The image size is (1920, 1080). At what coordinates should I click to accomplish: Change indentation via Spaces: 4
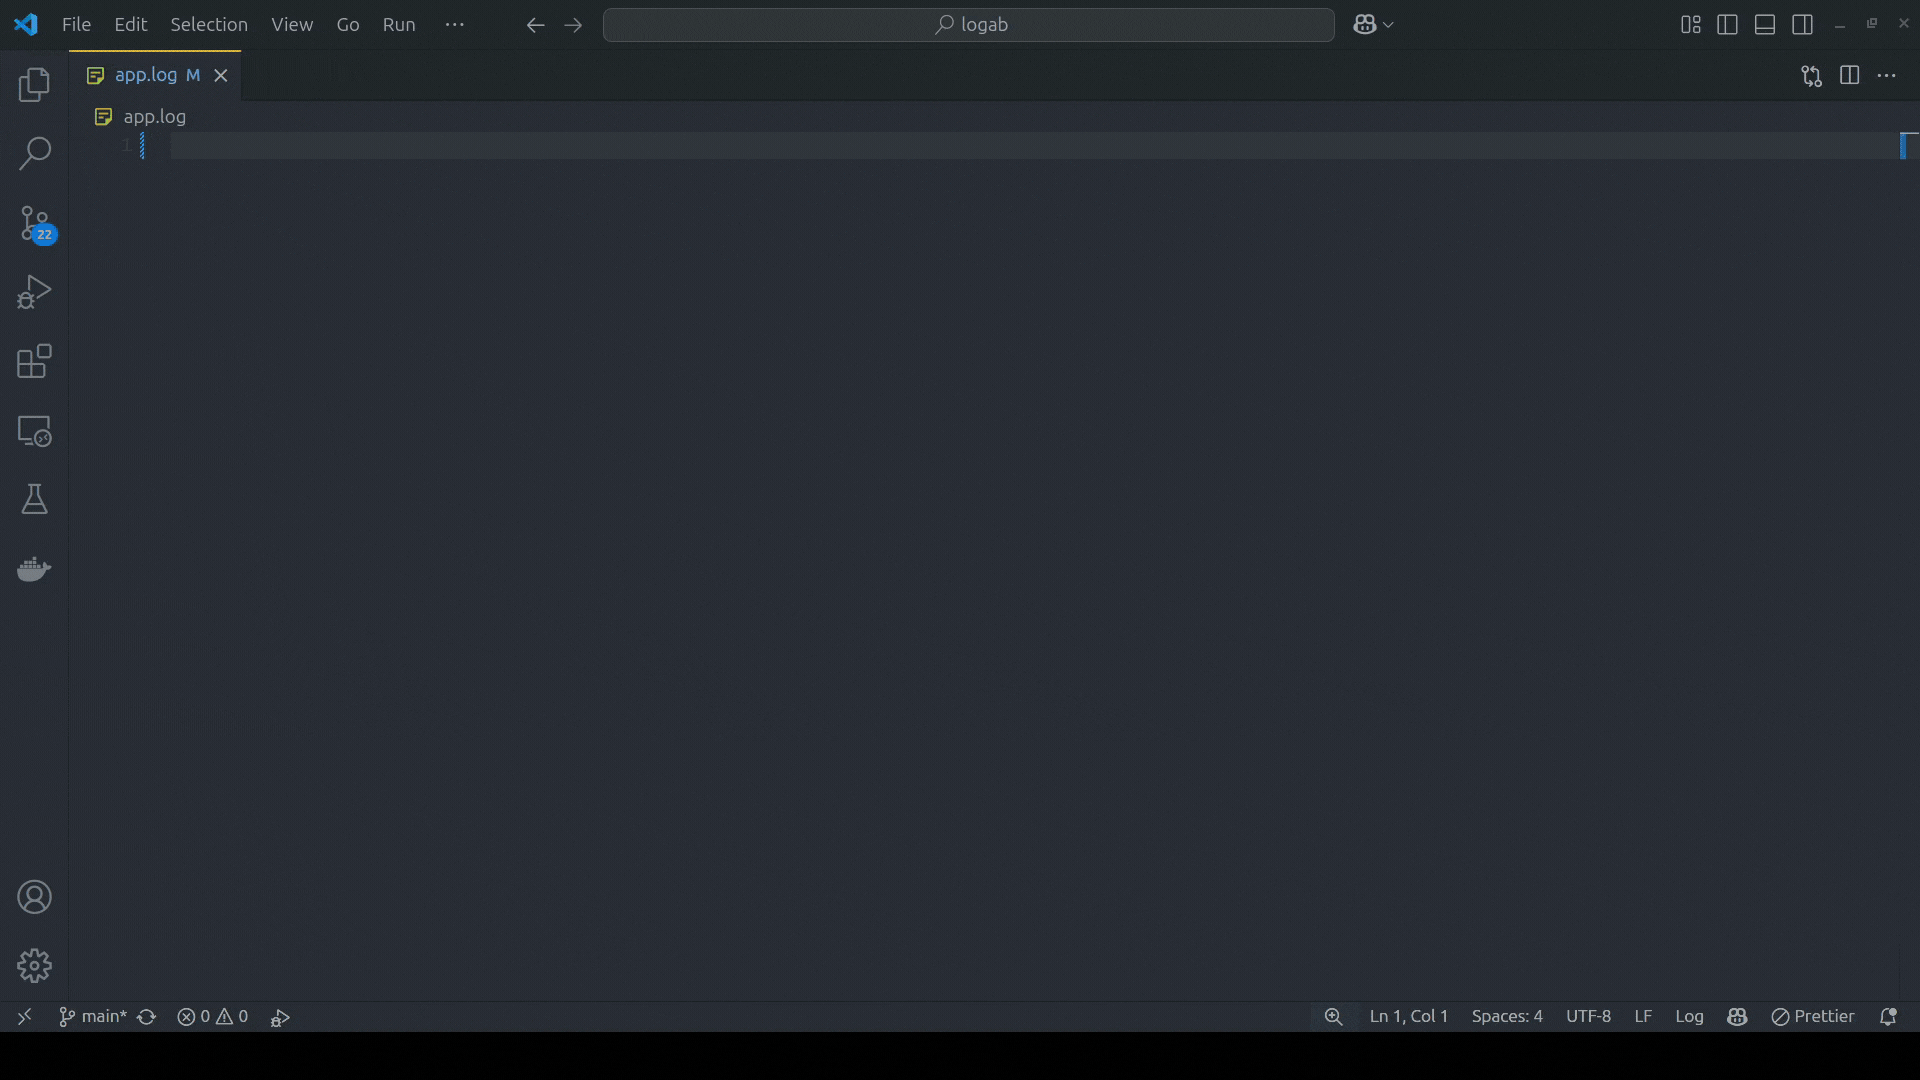pos(1507,1017)
